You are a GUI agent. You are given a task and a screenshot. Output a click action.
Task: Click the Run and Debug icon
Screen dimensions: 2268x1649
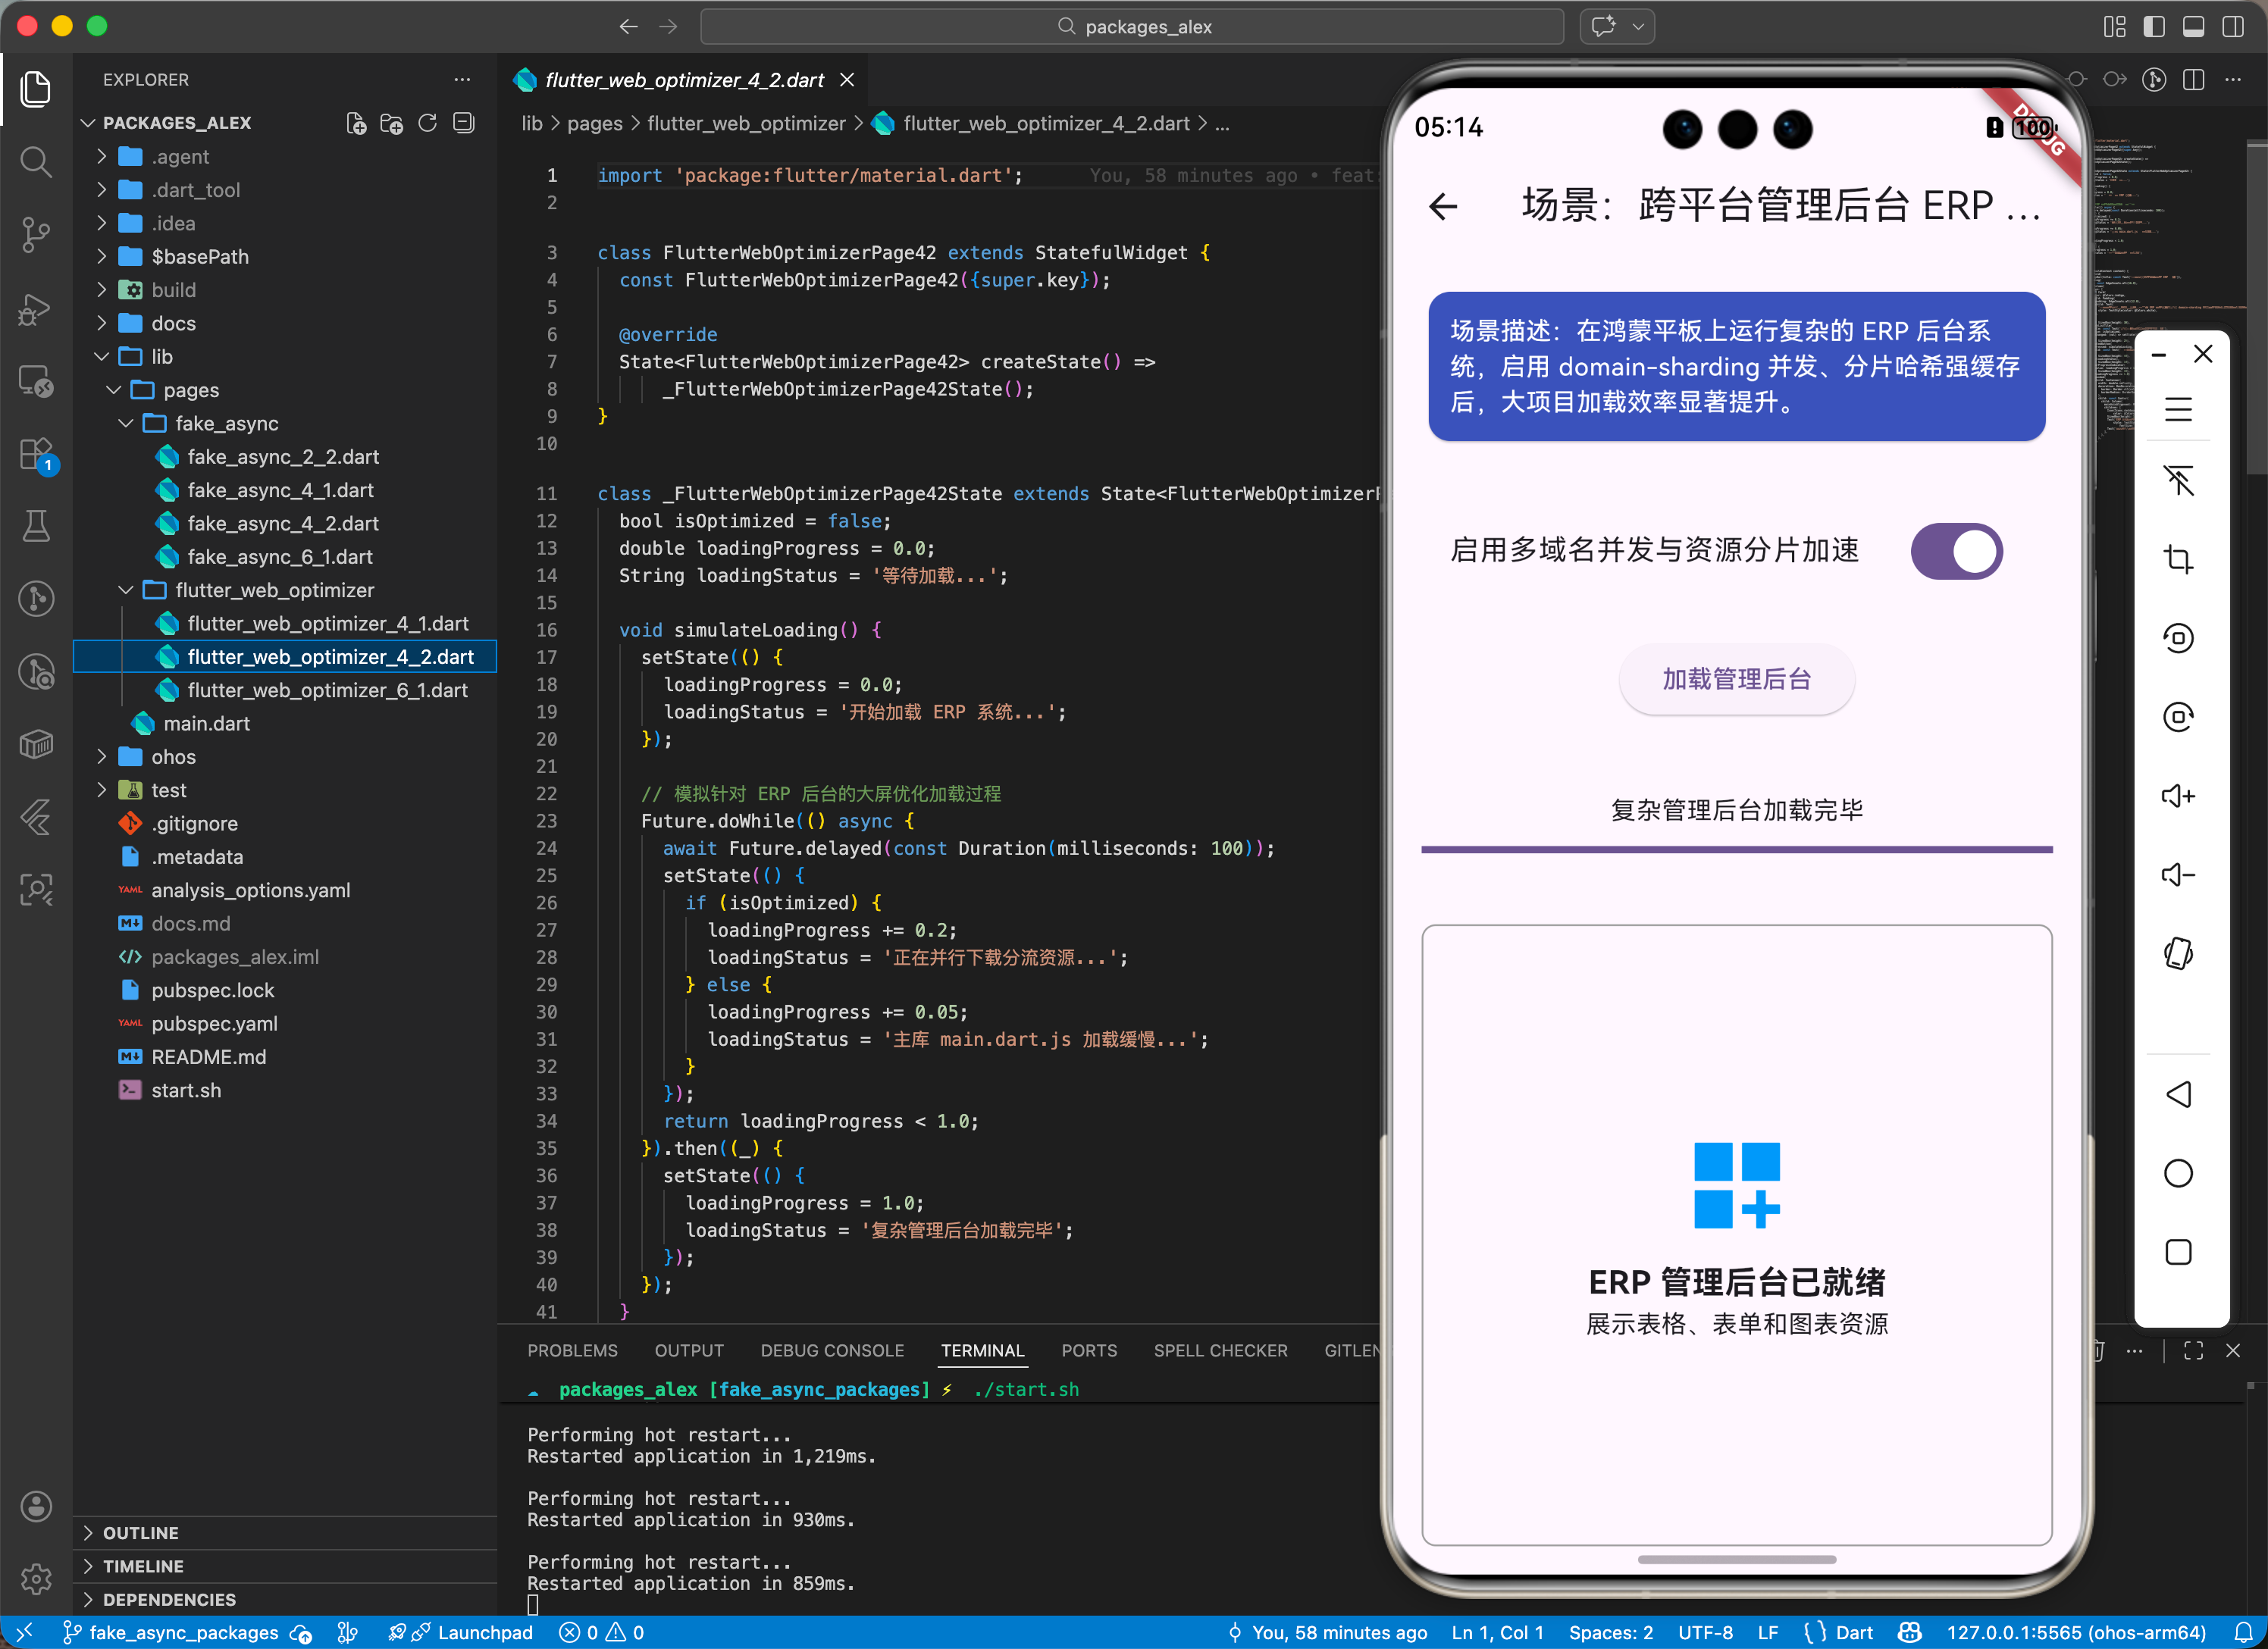(x=36, y=308)
